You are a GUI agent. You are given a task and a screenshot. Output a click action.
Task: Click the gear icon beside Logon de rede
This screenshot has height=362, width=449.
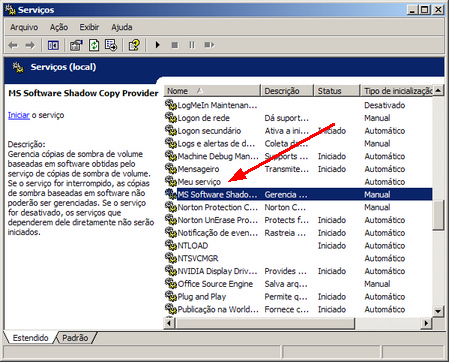point(171,118)
